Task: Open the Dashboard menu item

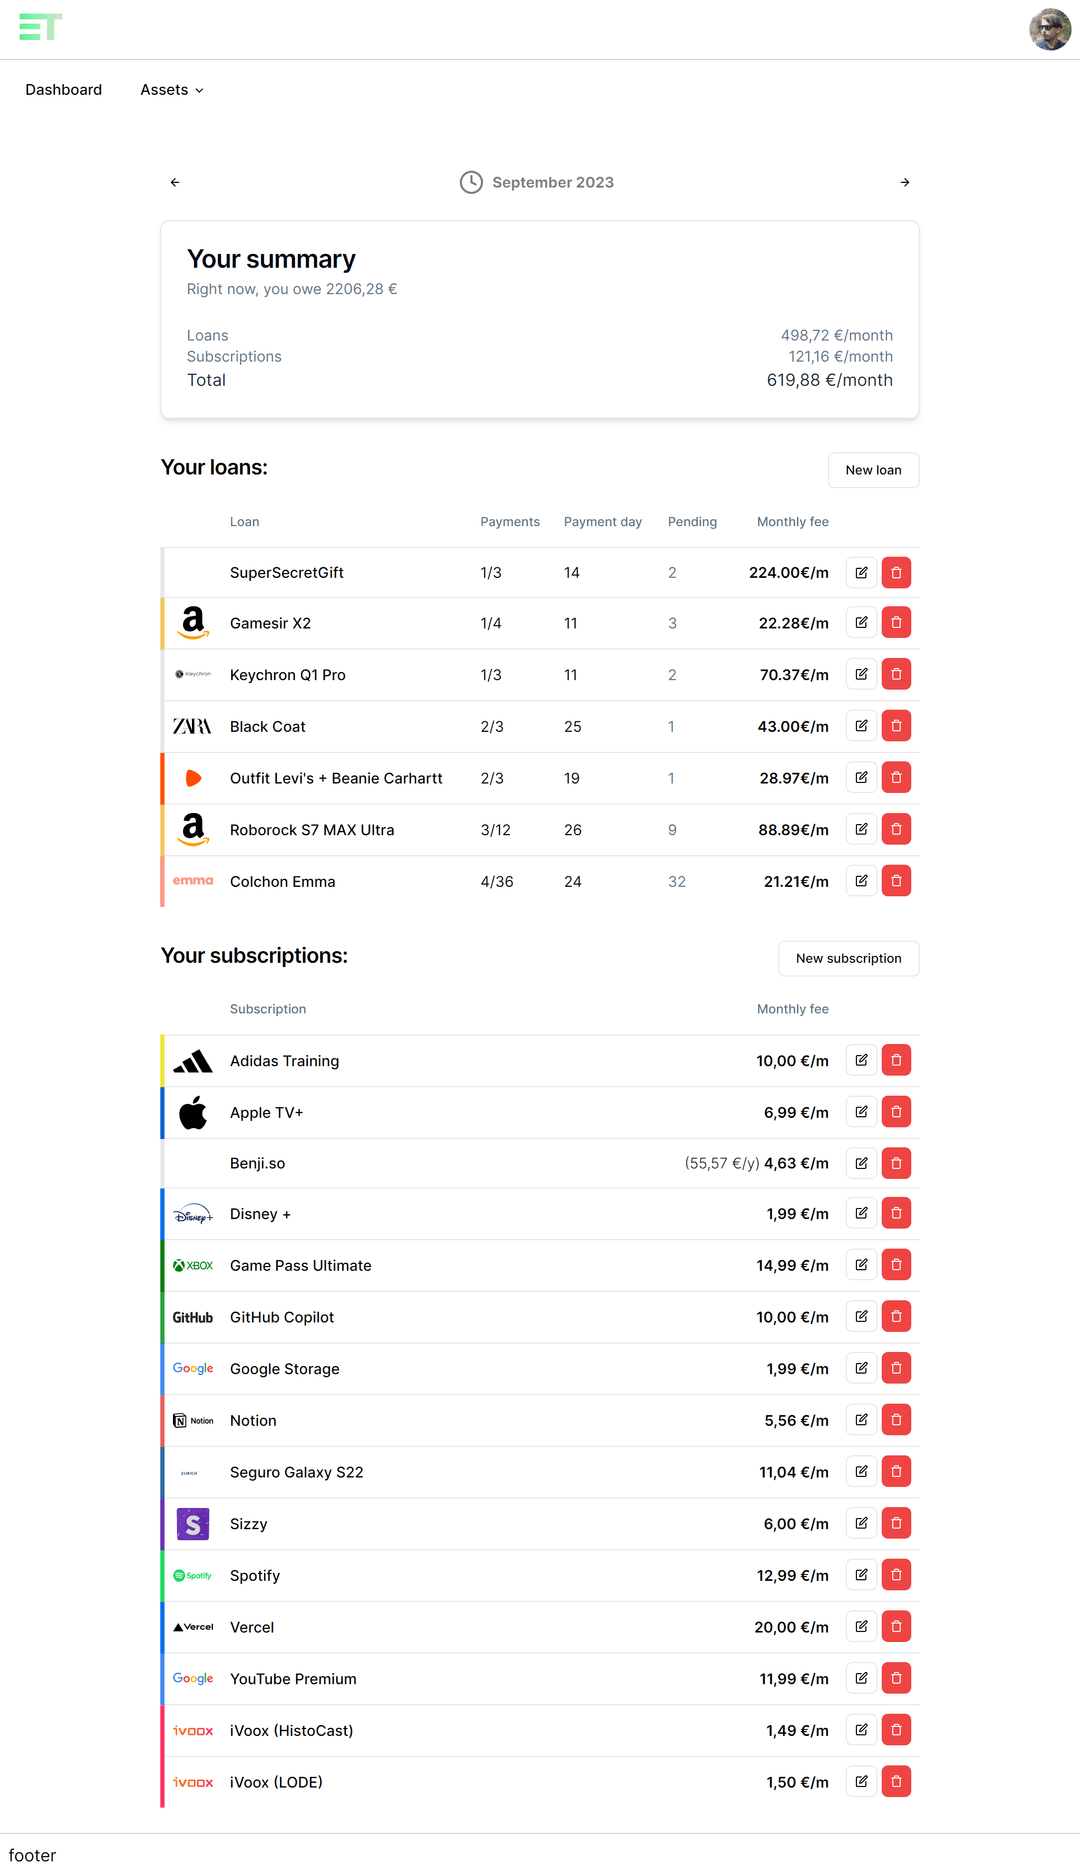Action: [64, 90]
